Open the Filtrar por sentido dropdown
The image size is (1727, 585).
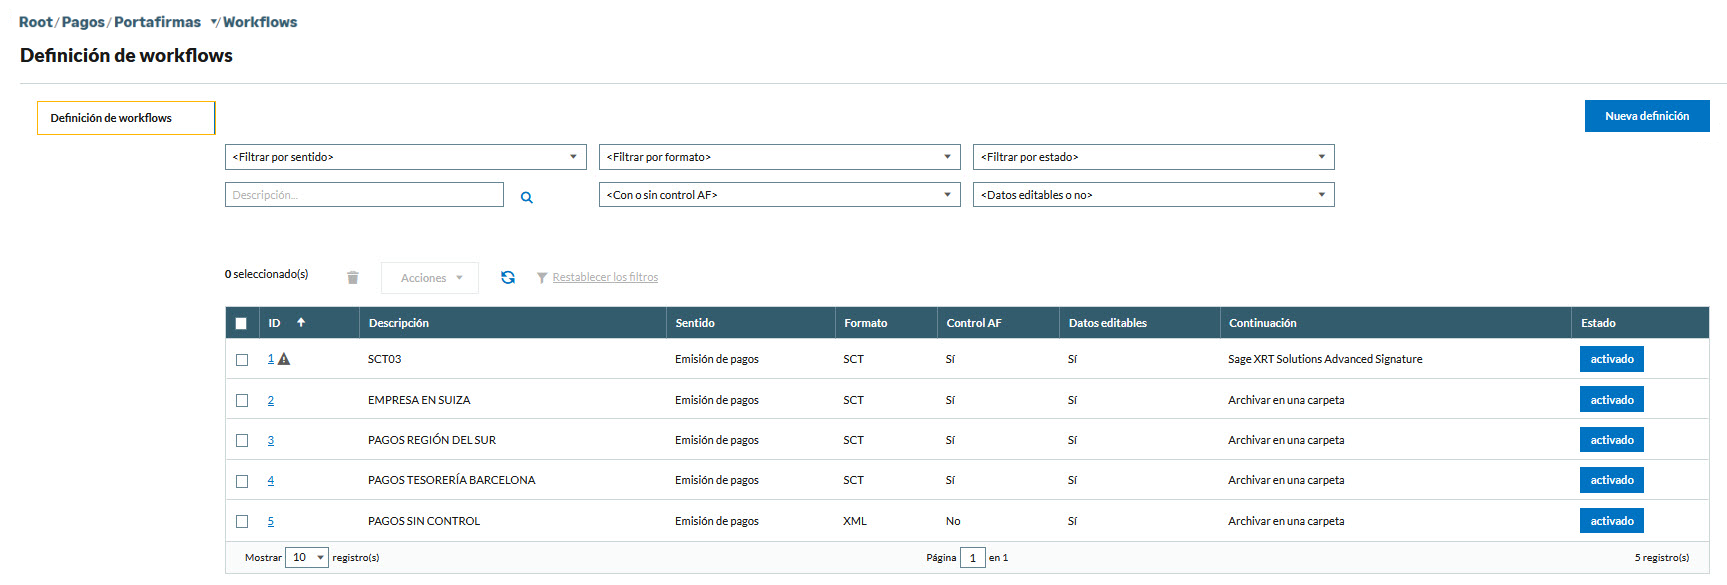coord(405,157)
